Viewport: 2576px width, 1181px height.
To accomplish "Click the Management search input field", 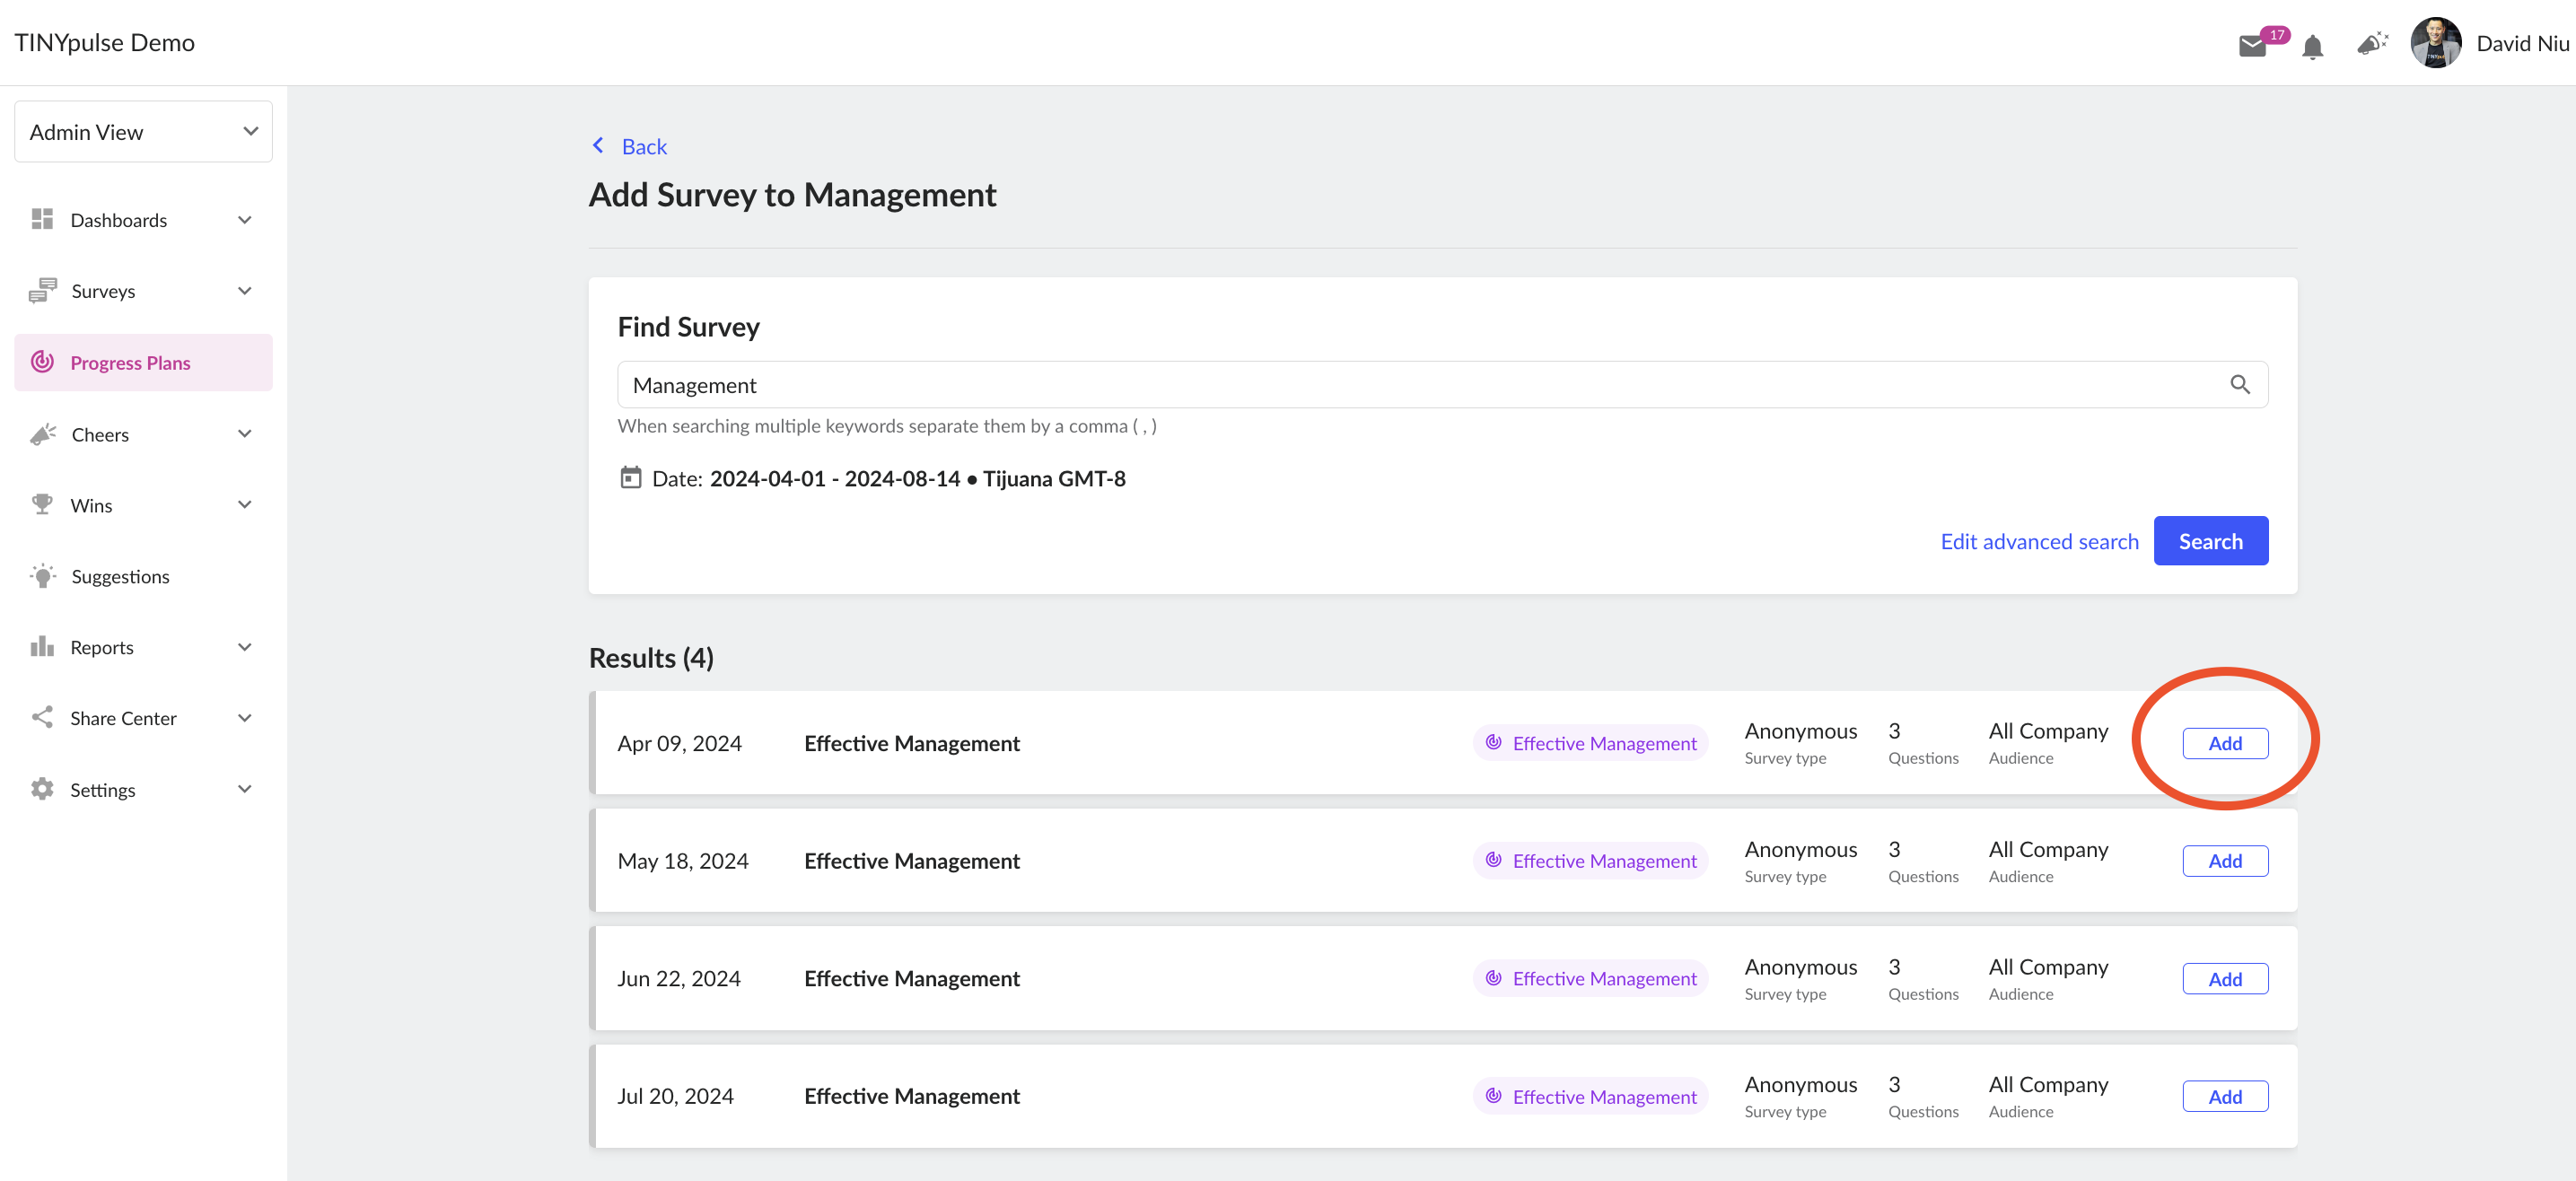I will click(1442, 384).
